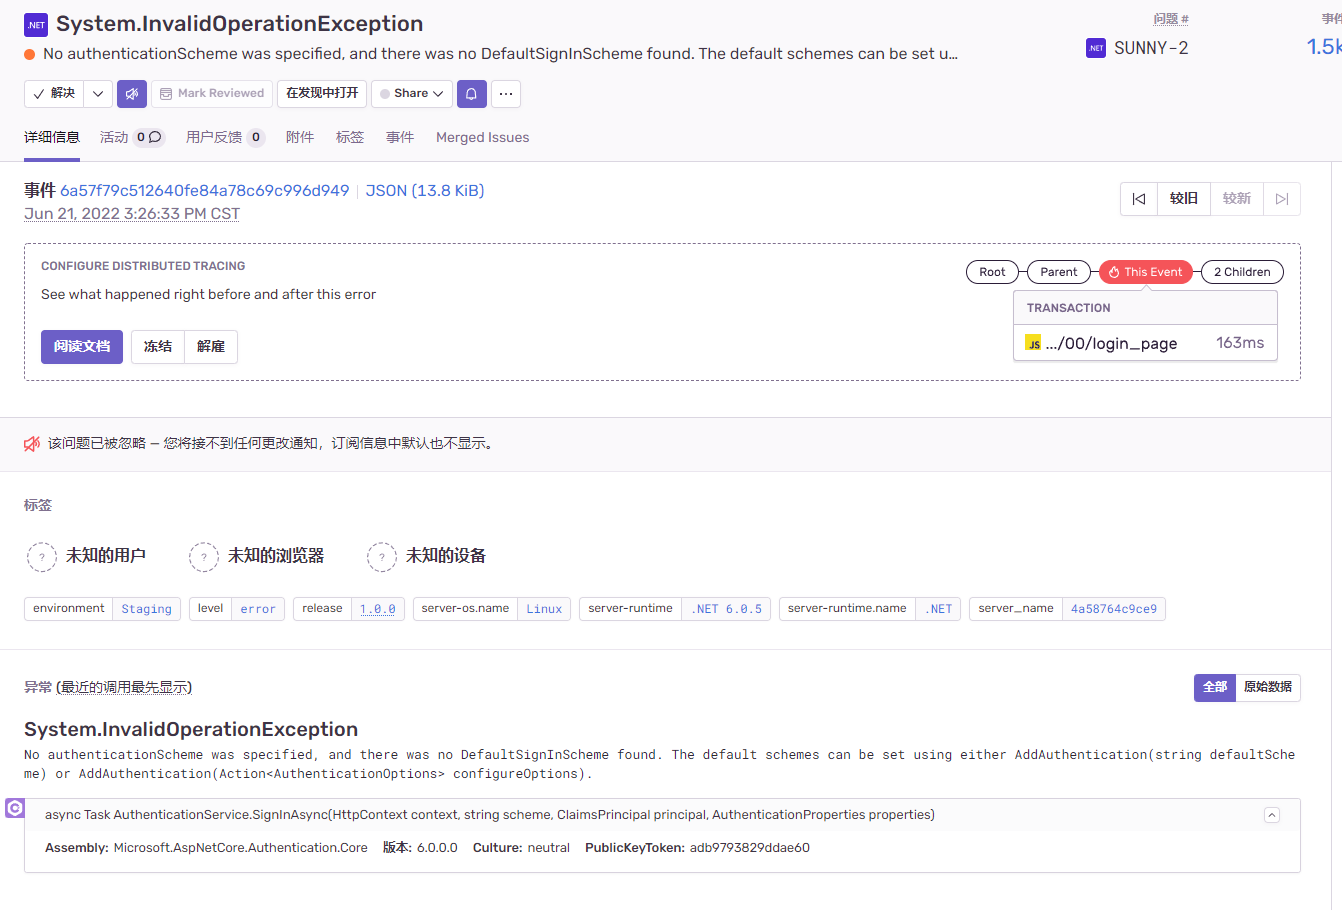This screenshot has height=910, width=1342.
Task: Click the 解雇 dismiss button
Action: tap(211, 347)
